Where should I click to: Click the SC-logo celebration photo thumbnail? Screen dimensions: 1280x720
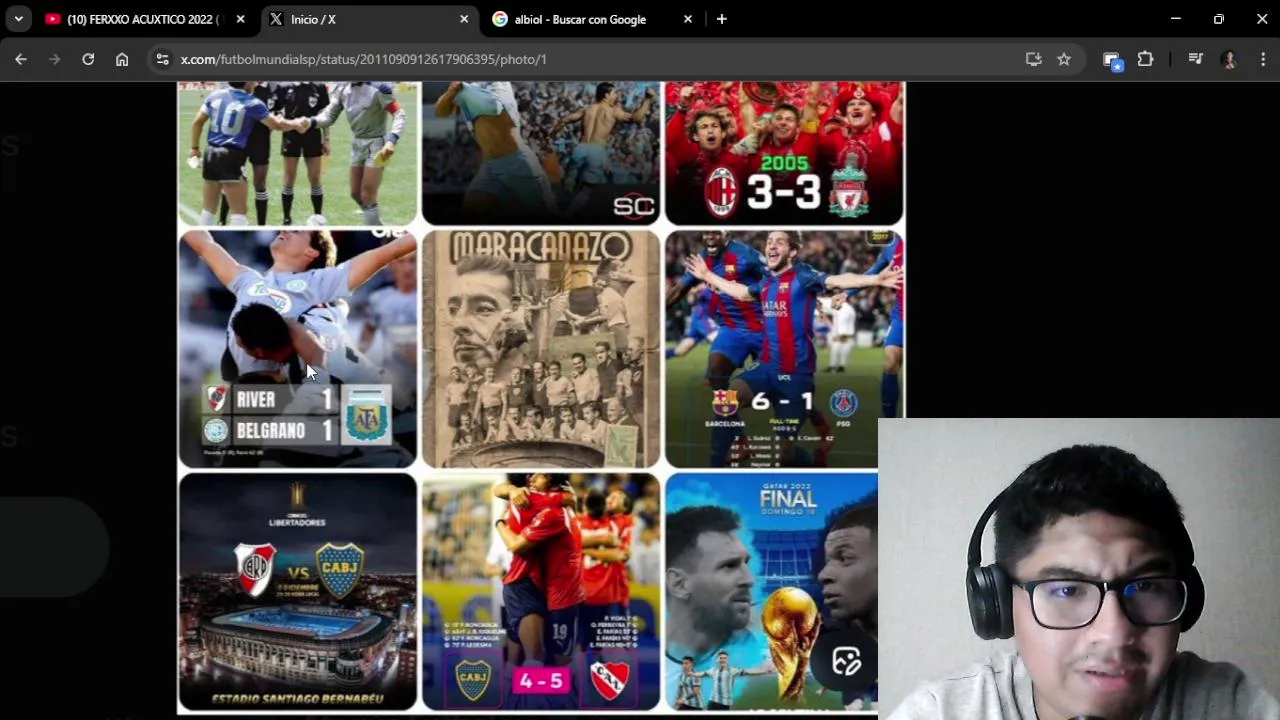pyautogui.click(x=541, y=154)
